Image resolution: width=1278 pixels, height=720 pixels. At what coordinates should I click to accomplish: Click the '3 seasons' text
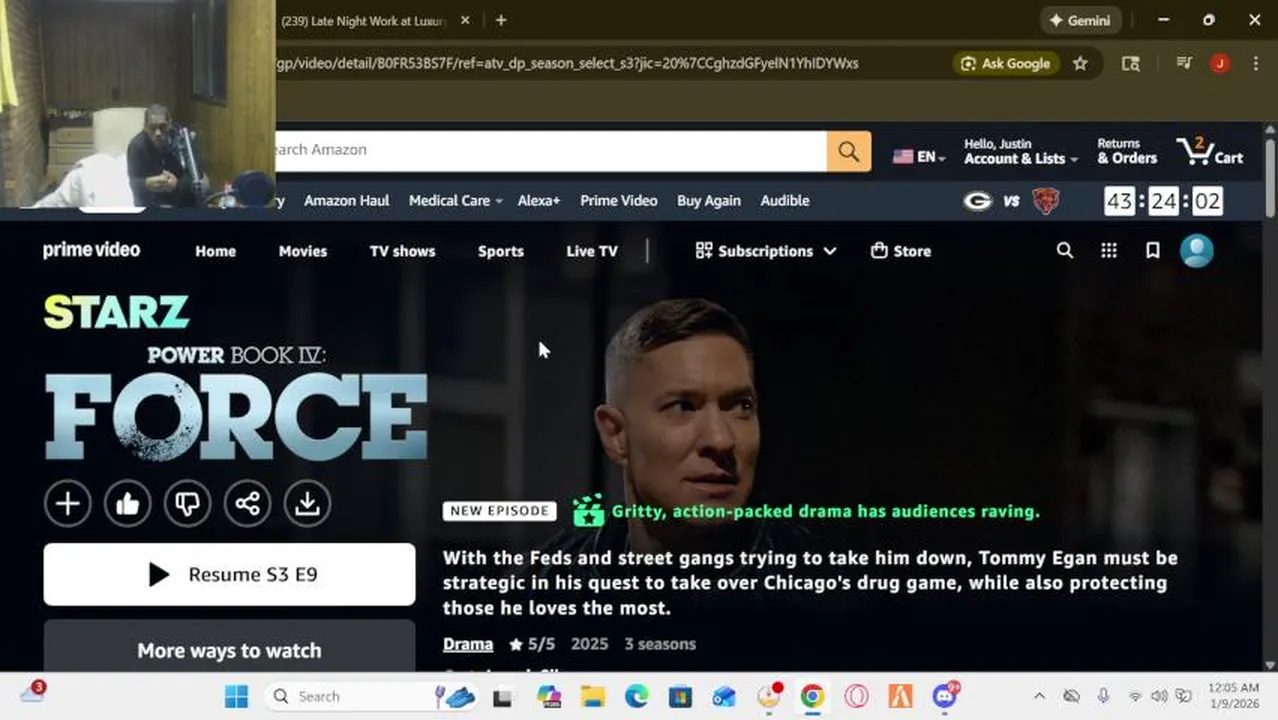pos(660,644)
